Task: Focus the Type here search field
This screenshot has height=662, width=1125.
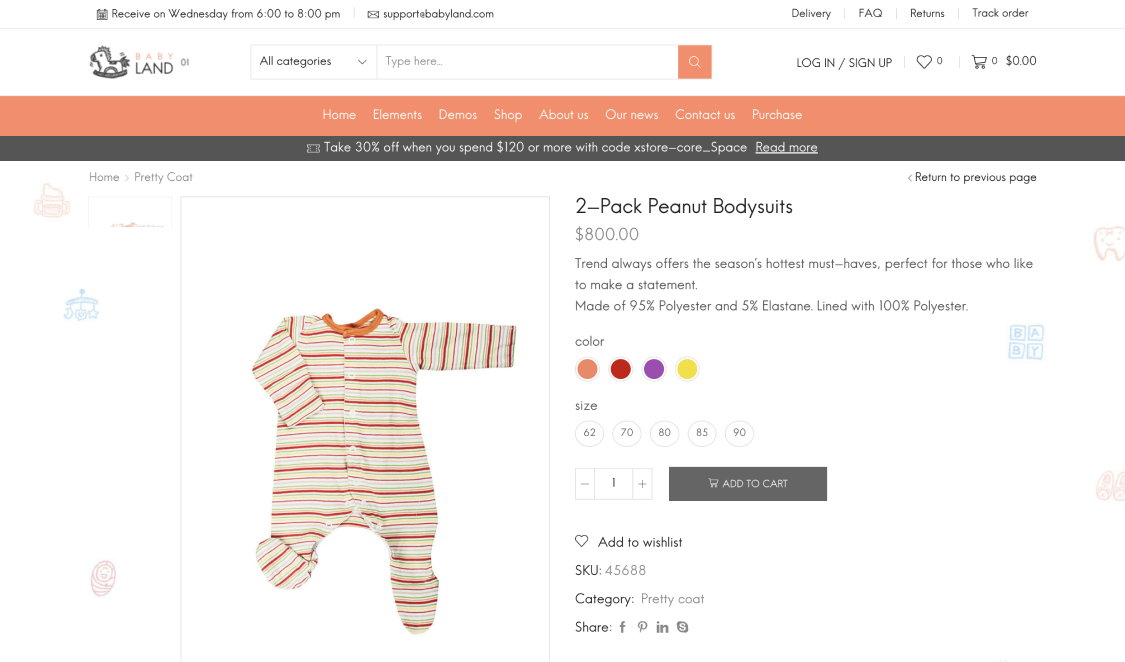Action: 527,62
